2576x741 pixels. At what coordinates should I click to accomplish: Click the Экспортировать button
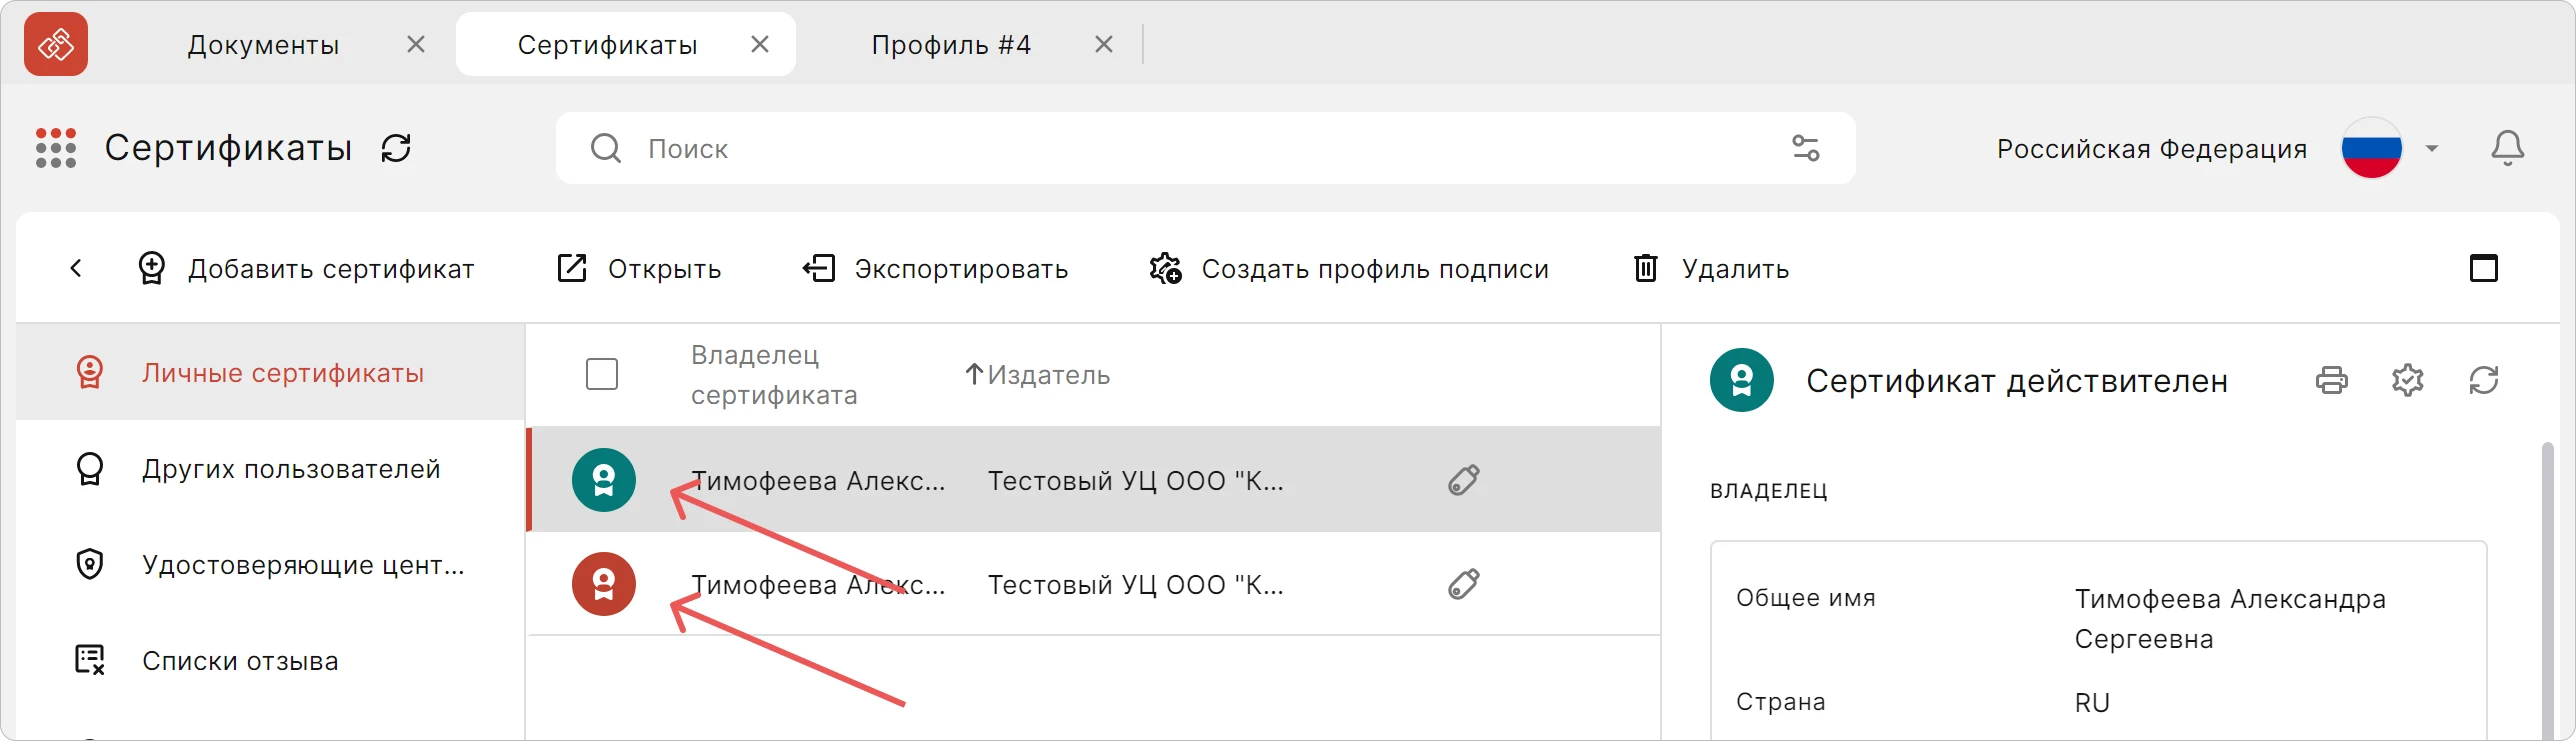point(935,268)
